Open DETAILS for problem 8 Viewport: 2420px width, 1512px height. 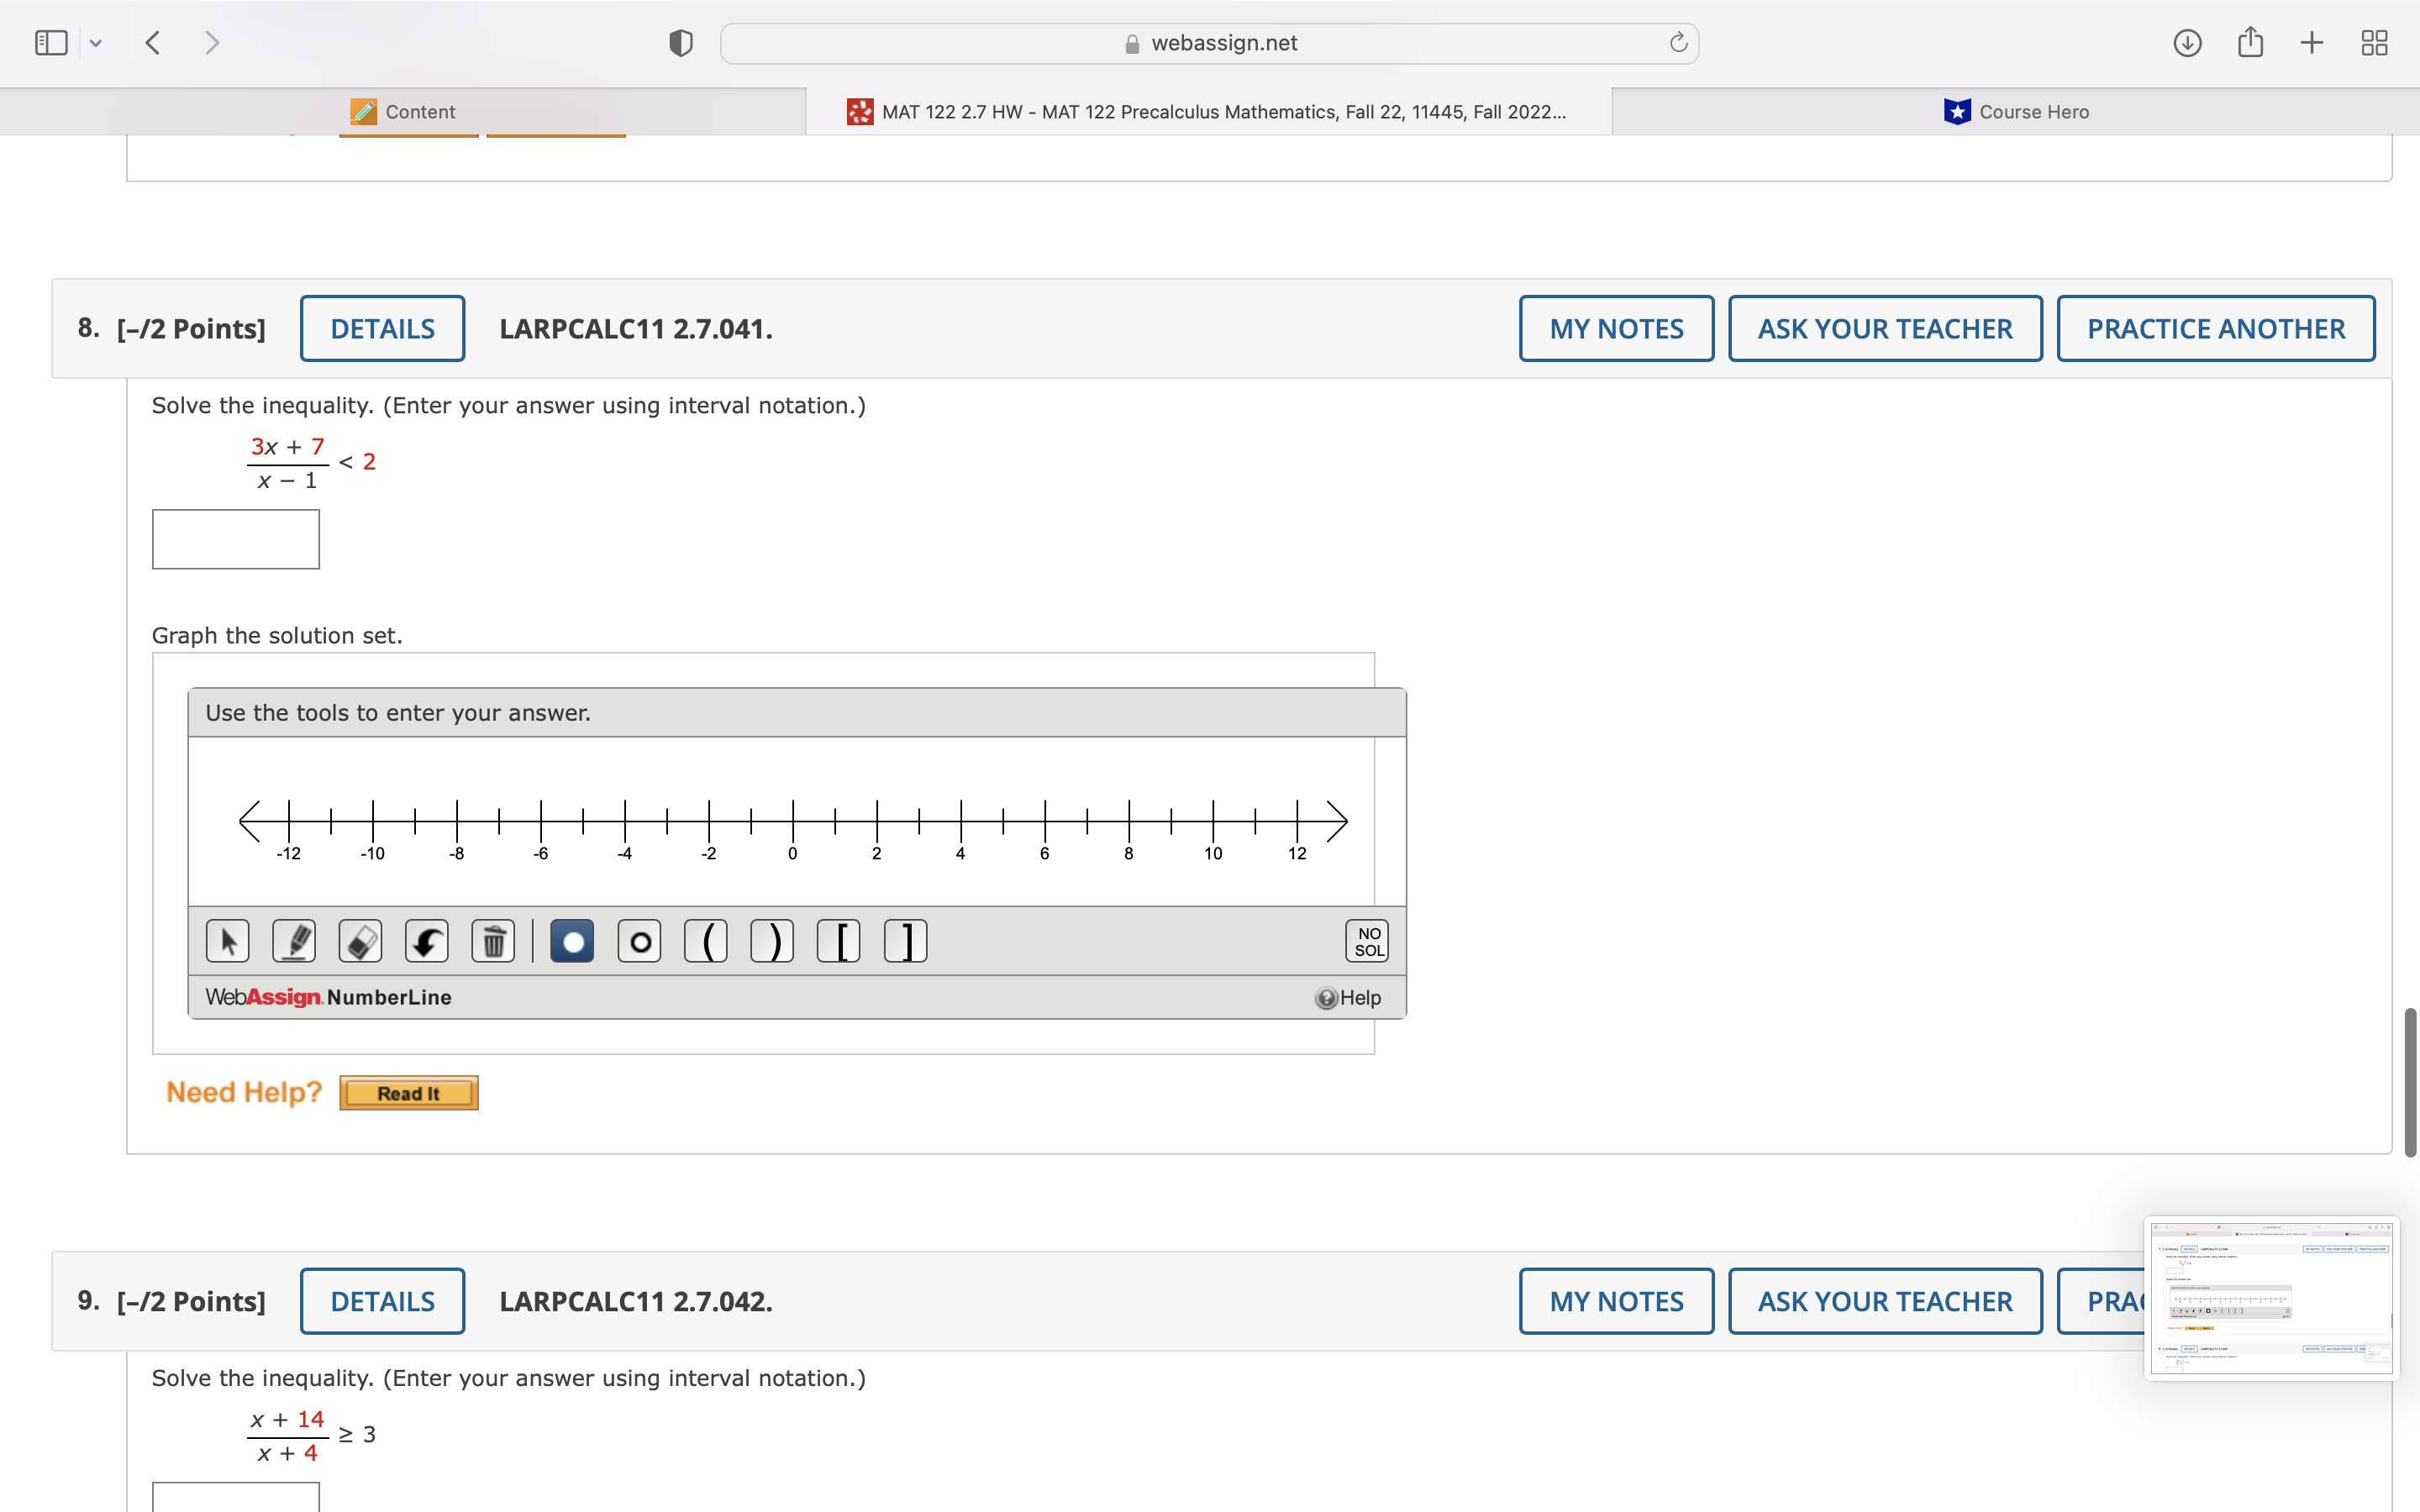382,328
